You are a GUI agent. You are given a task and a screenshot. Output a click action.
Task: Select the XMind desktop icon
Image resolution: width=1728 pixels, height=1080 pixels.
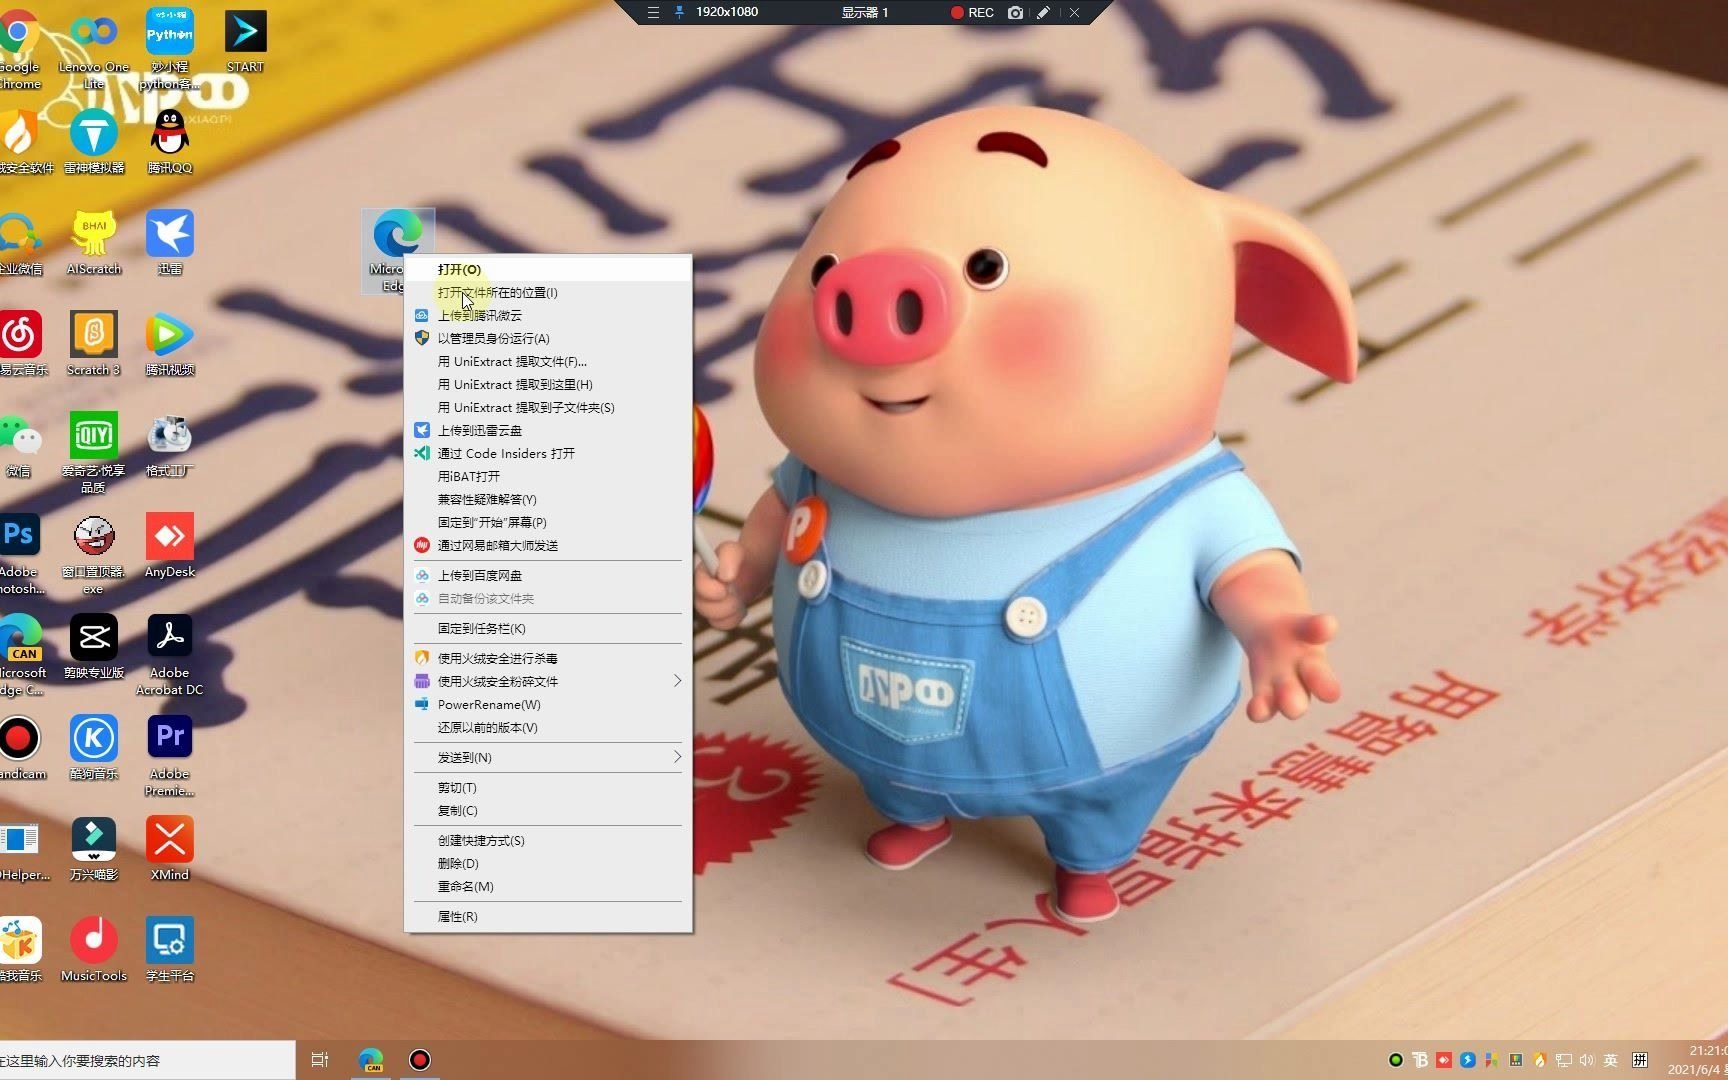[170, 848]
